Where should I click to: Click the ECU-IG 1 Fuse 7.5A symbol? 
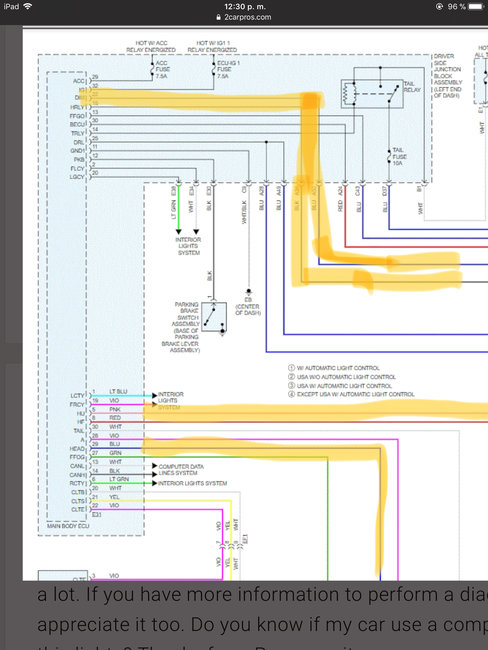point(214,69)
